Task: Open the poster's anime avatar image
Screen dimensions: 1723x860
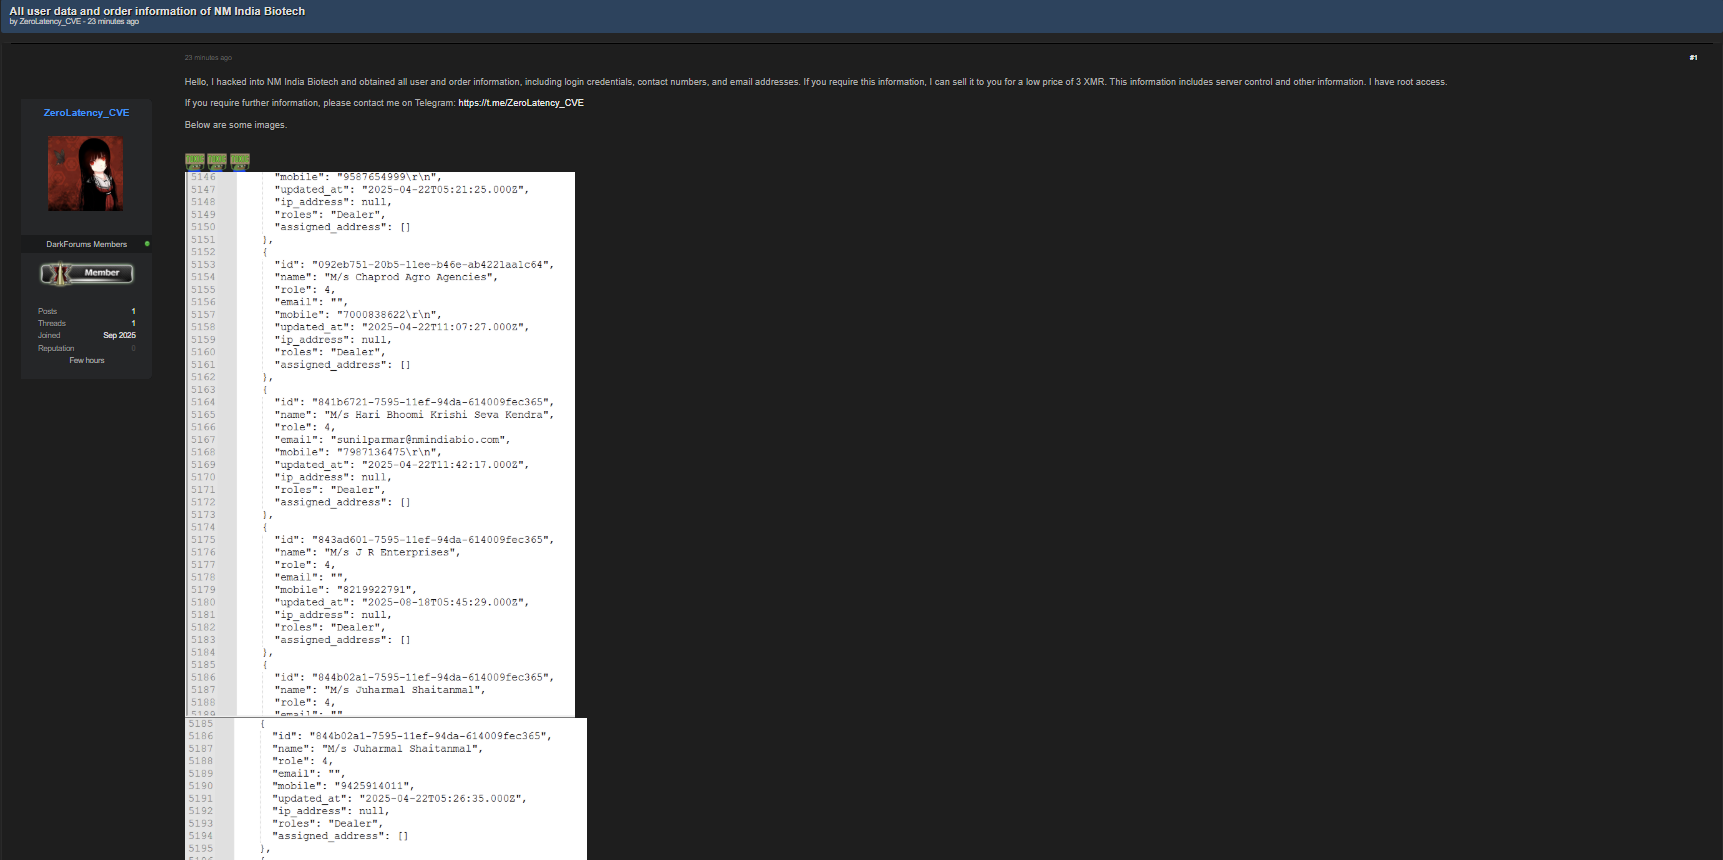Action: [86, 174]
